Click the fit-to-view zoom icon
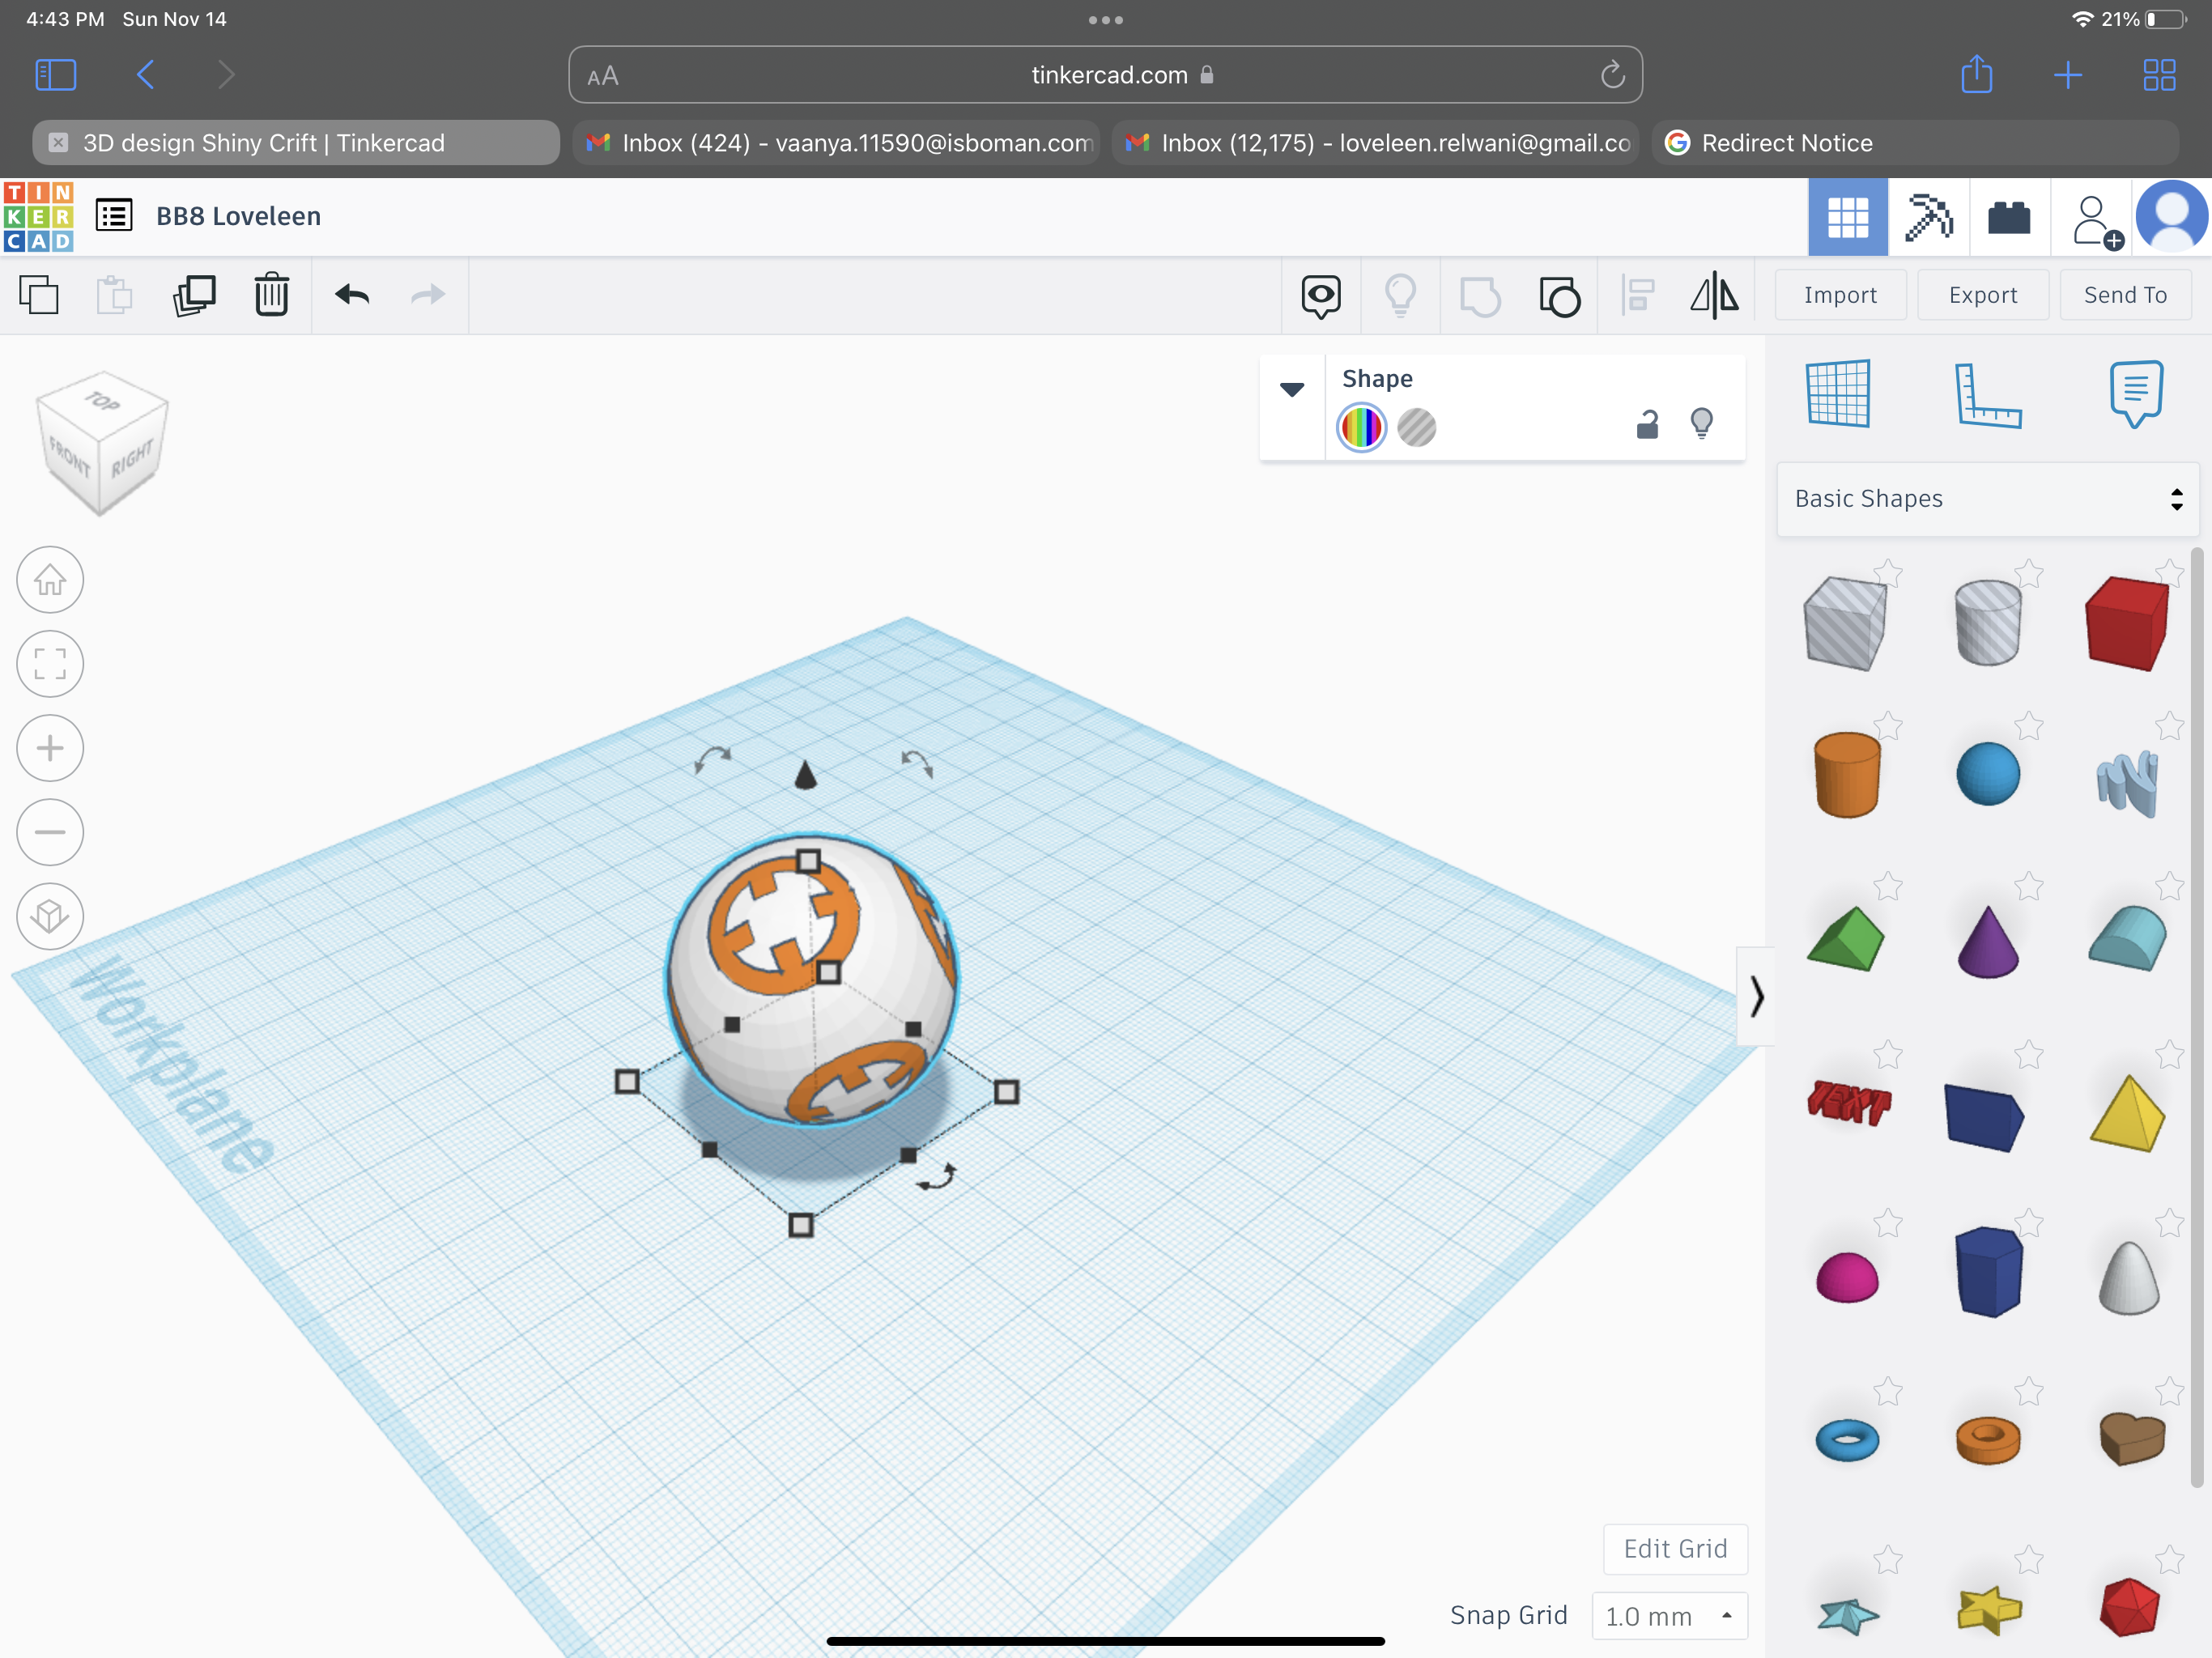 coord(49,664)
